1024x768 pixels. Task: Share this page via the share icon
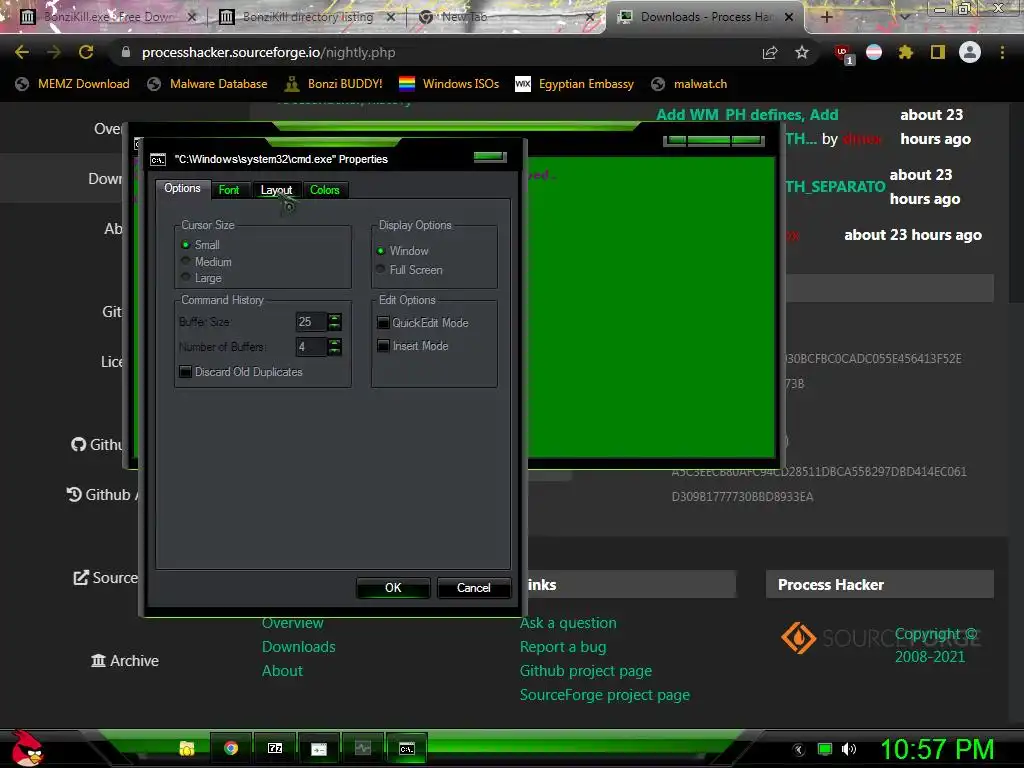click(x=770, y=52)
